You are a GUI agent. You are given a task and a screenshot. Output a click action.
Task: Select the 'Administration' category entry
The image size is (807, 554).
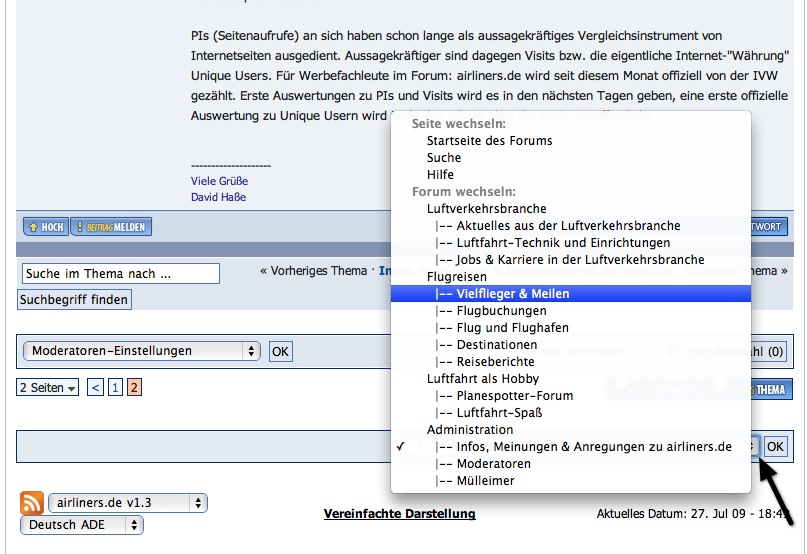[571, 429]
